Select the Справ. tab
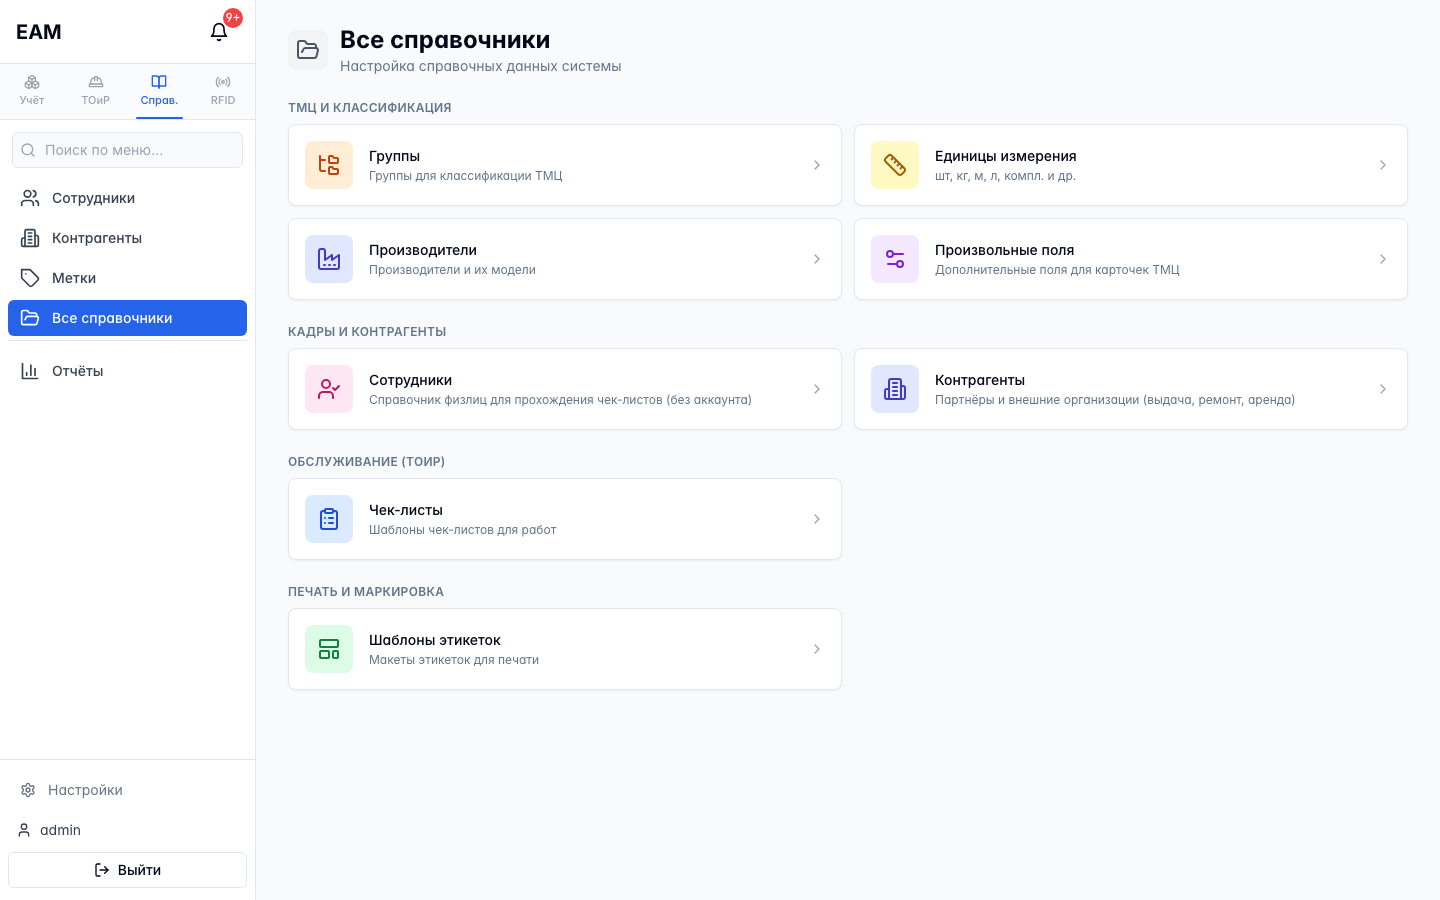This screenshot has height=900, width=1440. 159,90
